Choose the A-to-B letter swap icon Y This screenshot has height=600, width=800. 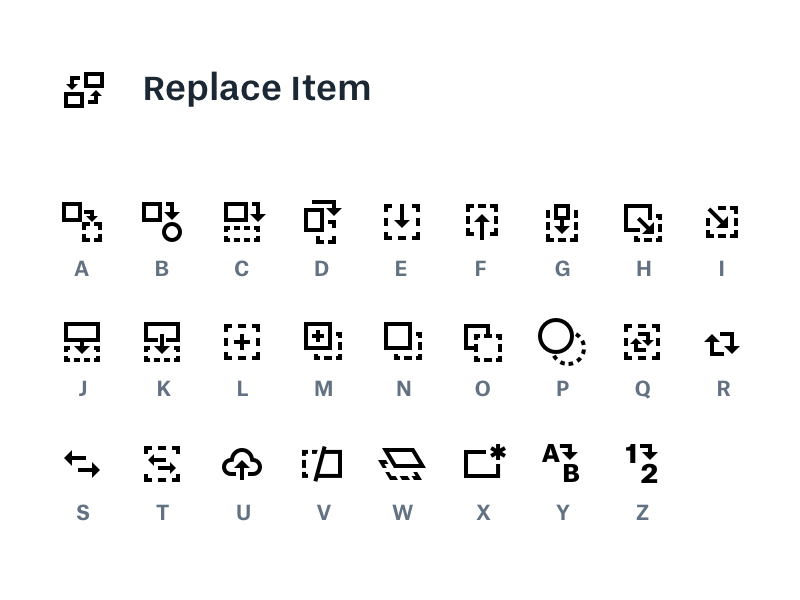pos(561,464)
